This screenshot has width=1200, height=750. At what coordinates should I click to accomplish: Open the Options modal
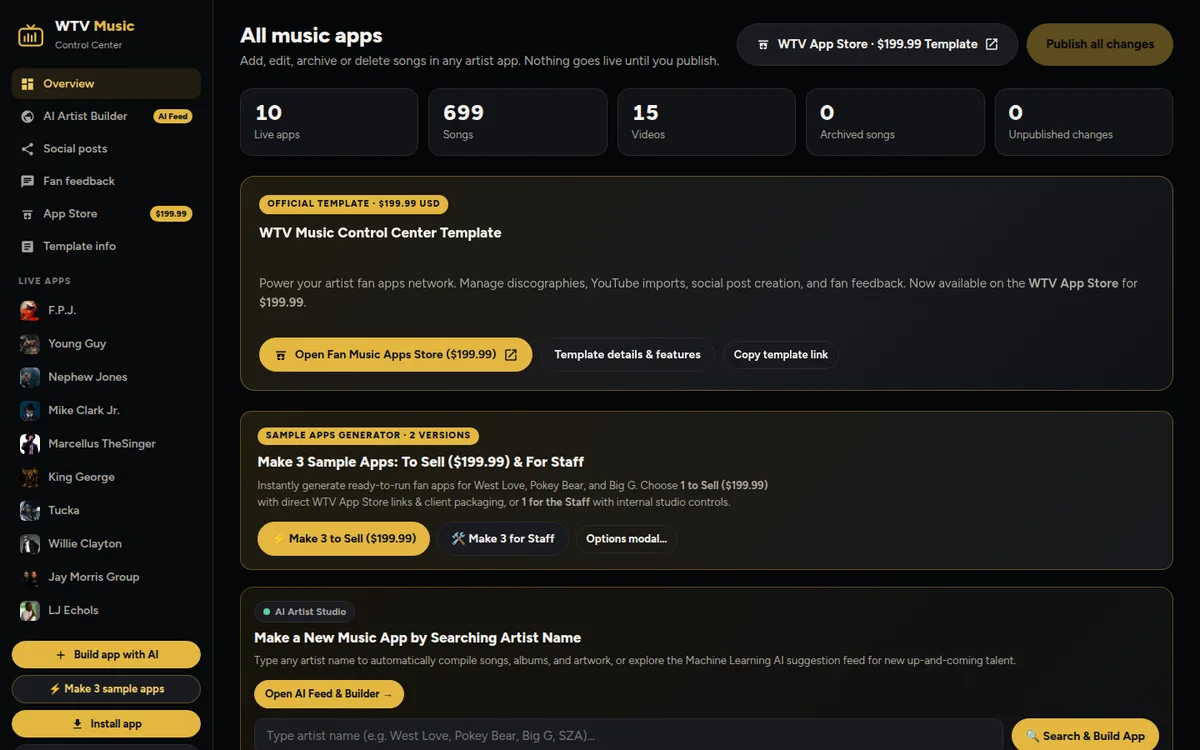tap(626, 539)
